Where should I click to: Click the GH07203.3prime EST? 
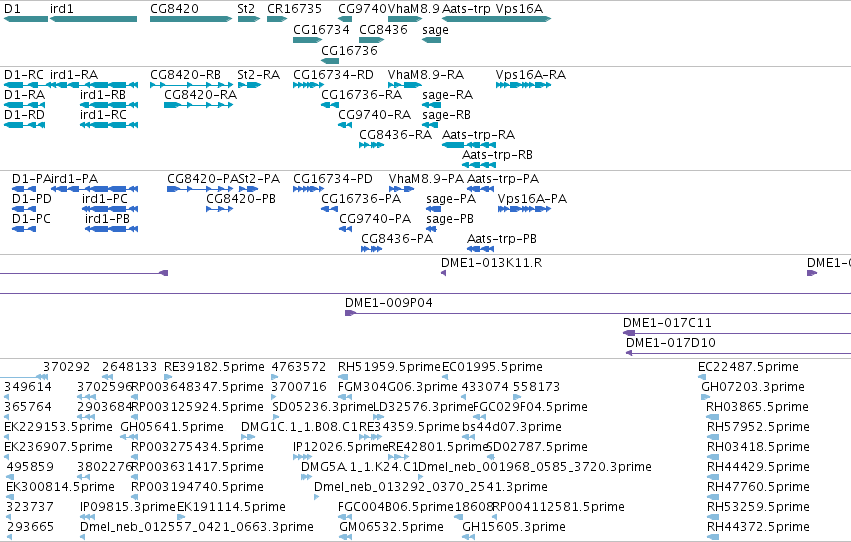tap(706, 397)
